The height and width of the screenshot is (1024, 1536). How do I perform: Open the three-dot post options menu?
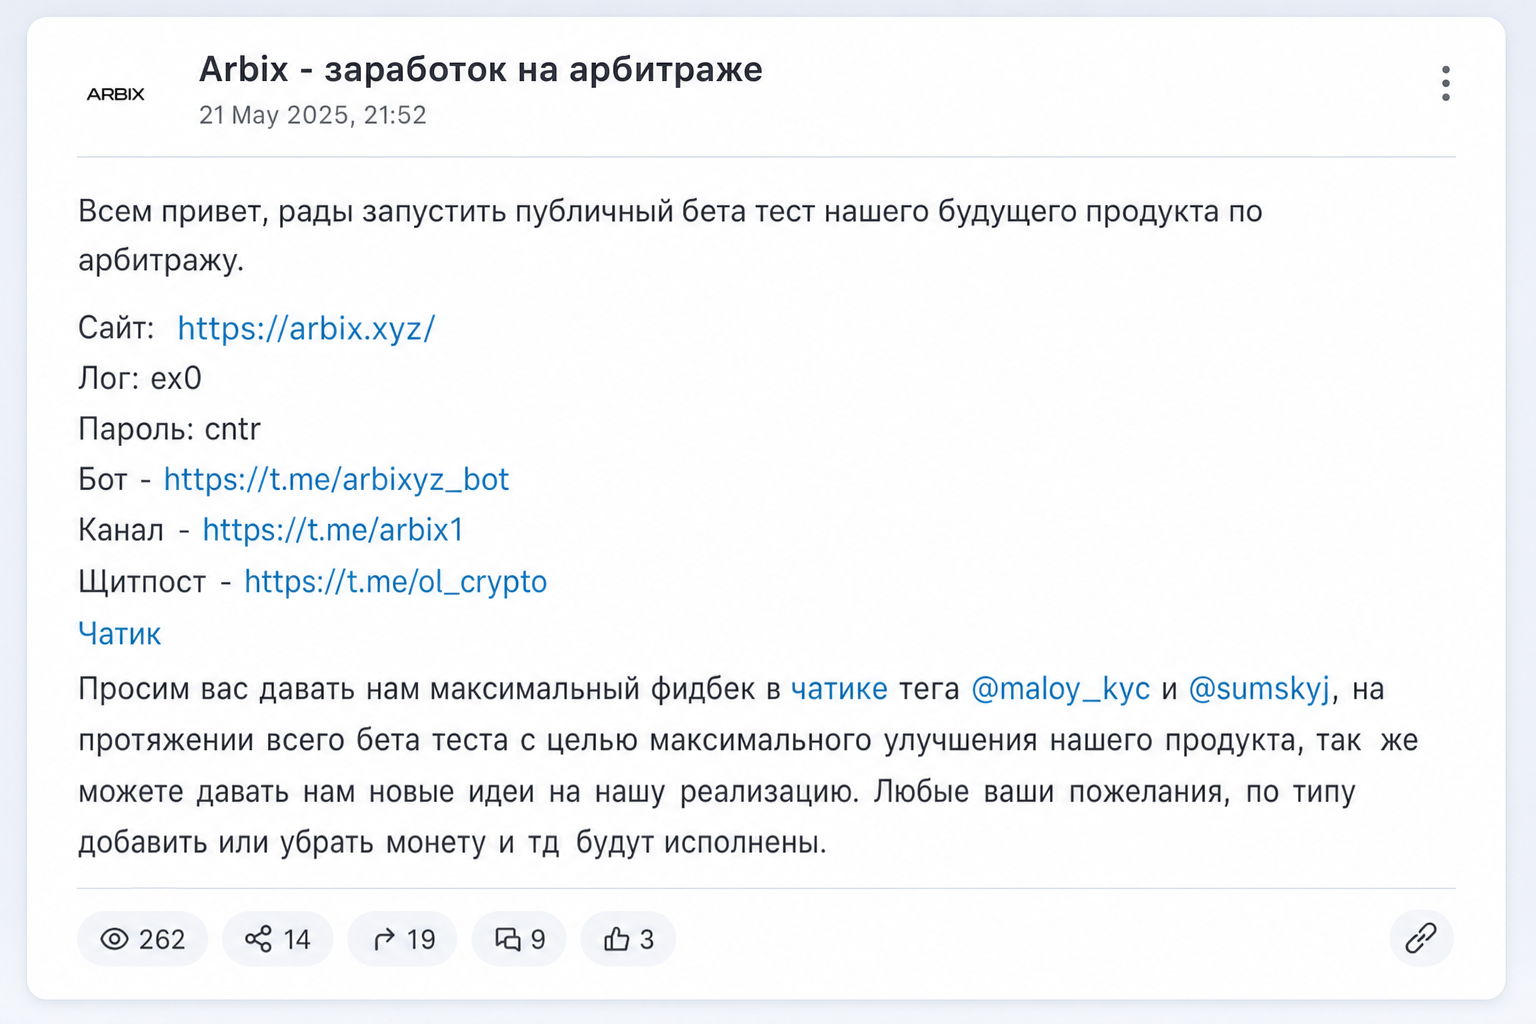click(1445, 84)
